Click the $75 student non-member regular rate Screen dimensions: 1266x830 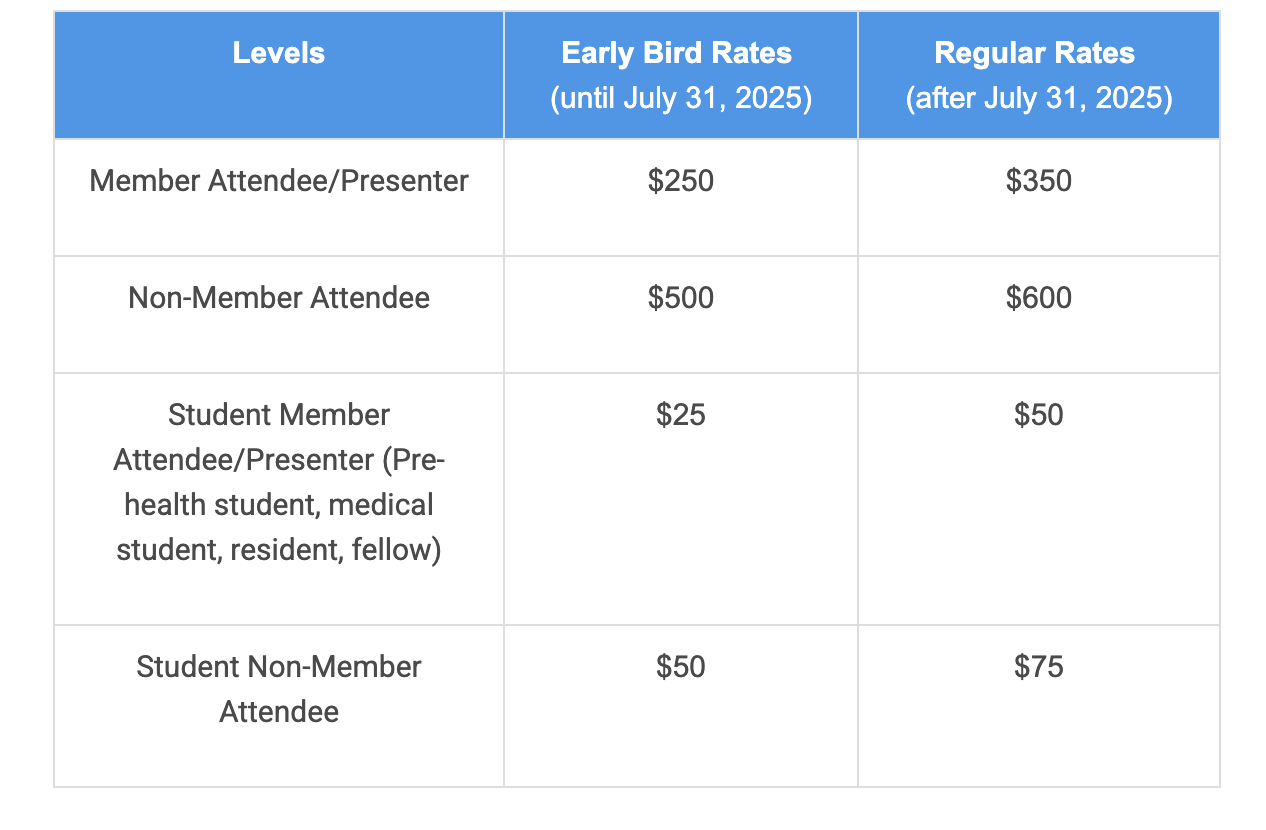tap(1039, 667)
